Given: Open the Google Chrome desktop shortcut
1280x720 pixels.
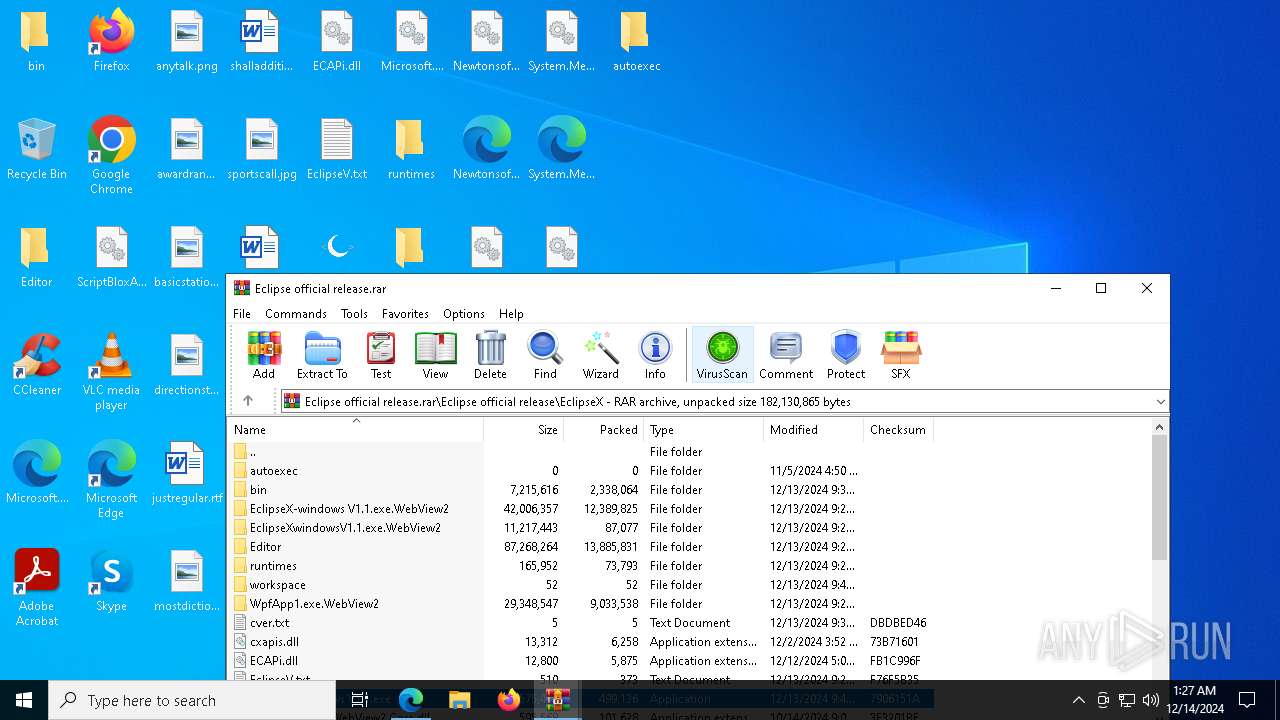Looking at the screenshot, I should coord(111,156).
